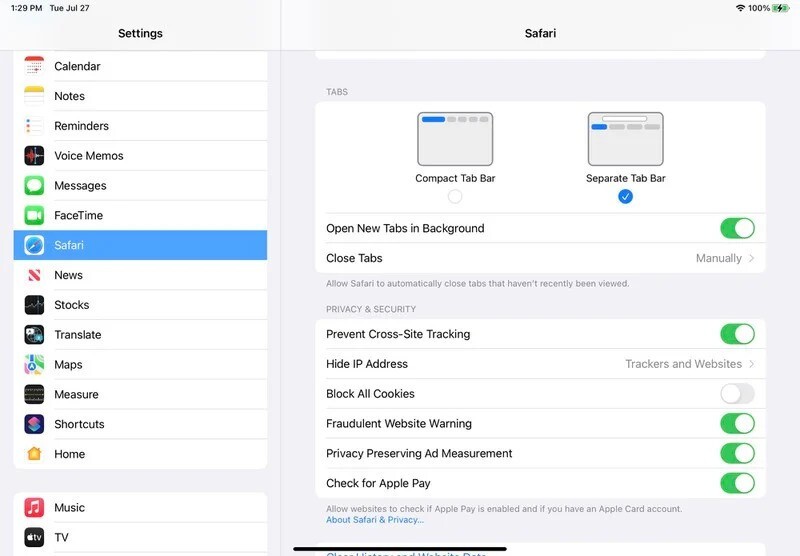Open the Calendar app icon in sidebar

[35, 66]
